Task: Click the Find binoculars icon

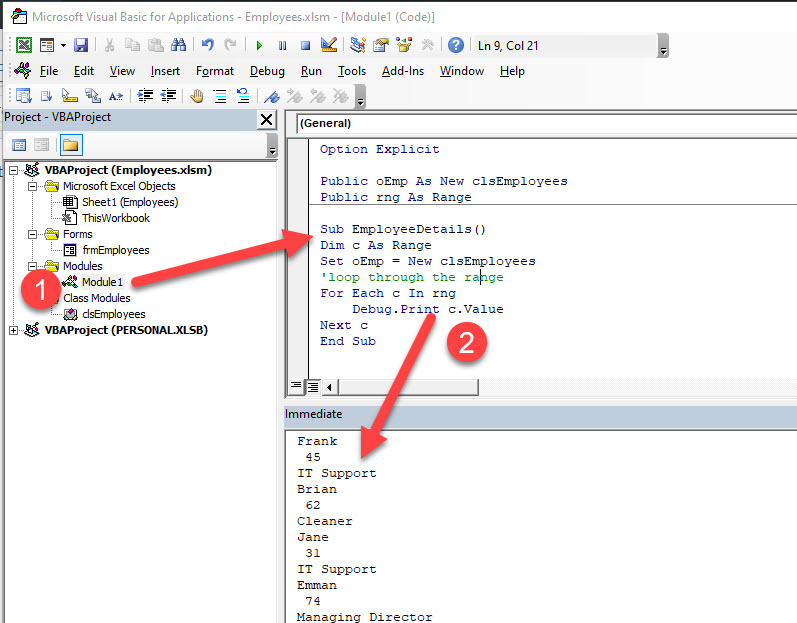Action: [x=178, y=45]
